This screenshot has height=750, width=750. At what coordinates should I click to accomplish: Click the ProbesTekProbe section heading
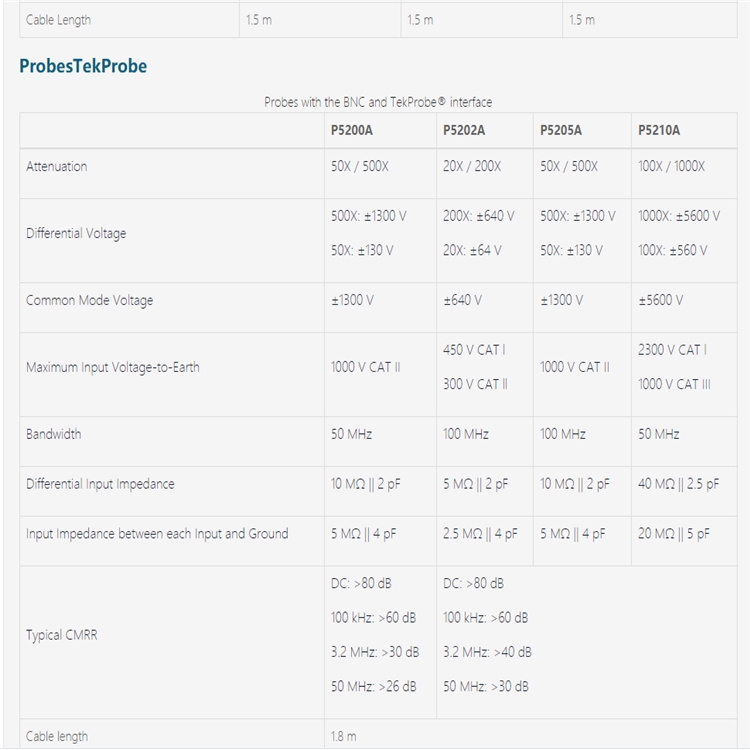83,66
